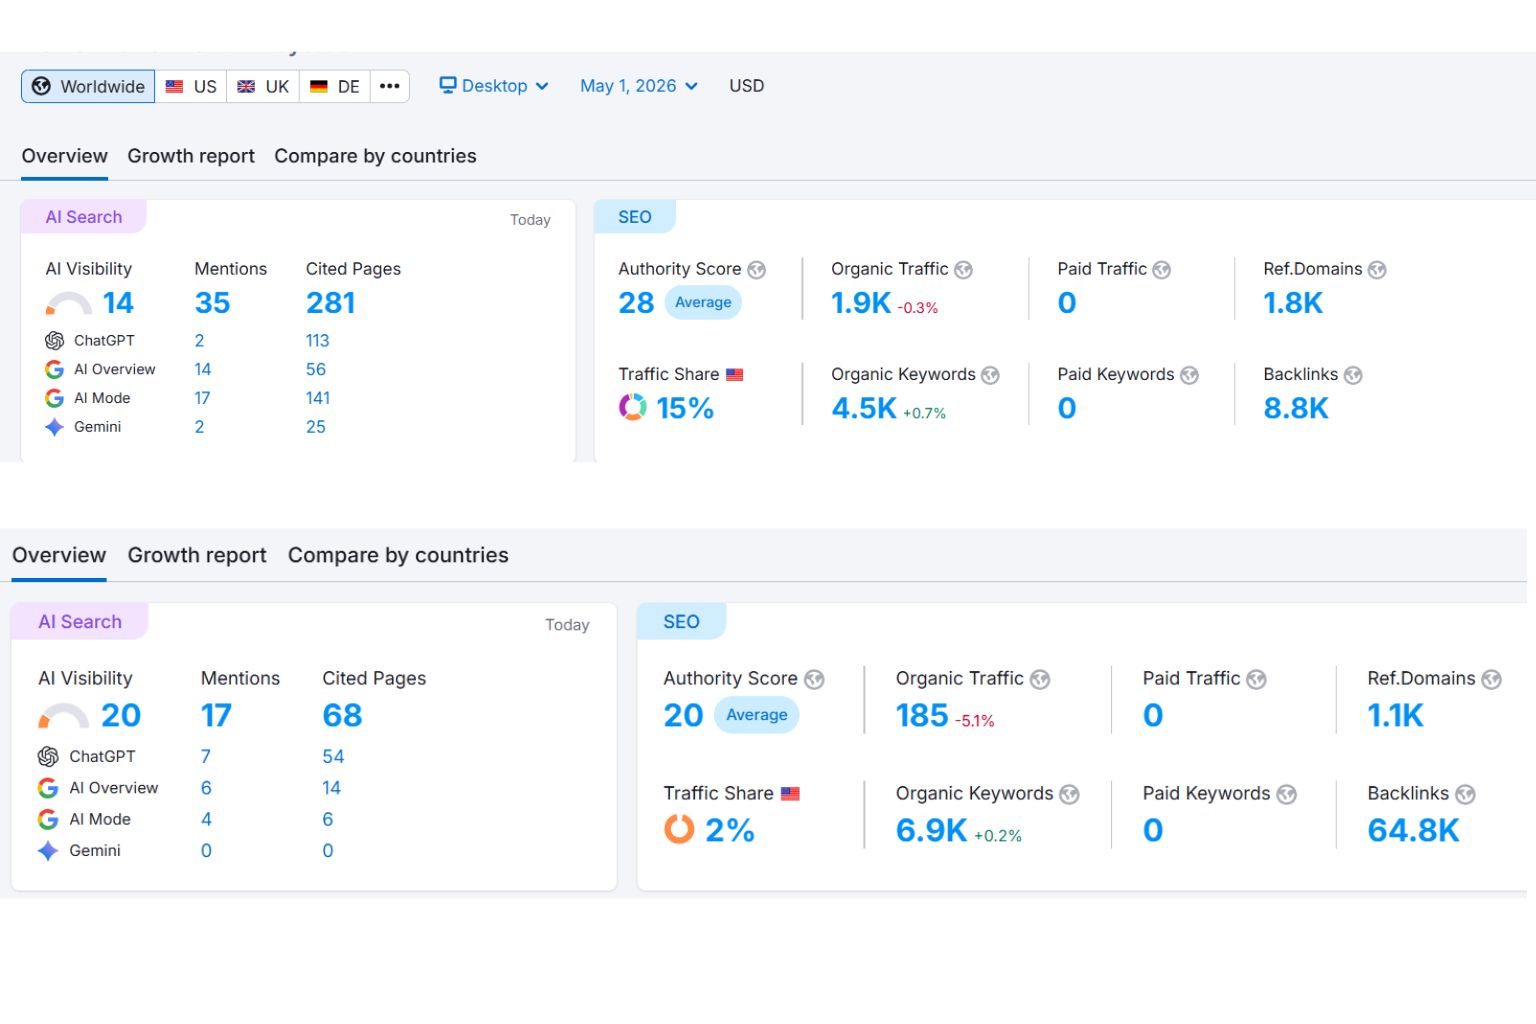The width and height of the screenshot is (1536, 1024).
Task: Click the upper SEO badge
Action: pos(635,217)
